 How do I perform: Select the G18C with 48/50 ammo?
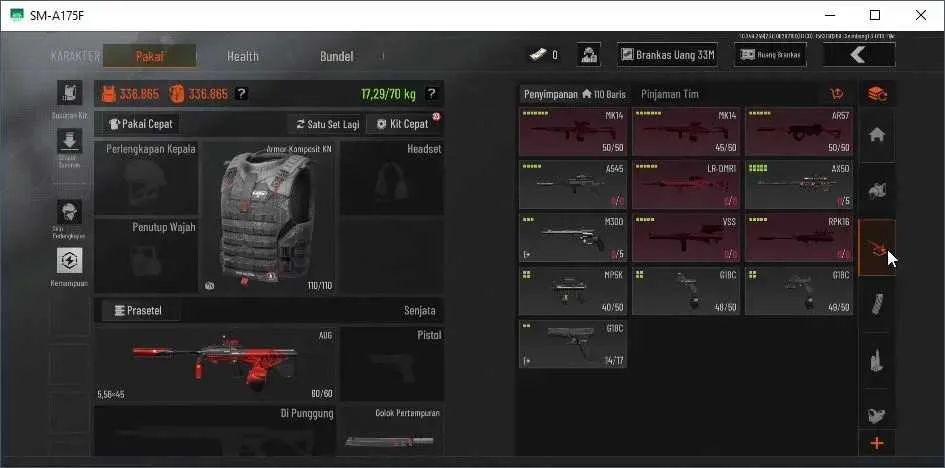[686, 291]
